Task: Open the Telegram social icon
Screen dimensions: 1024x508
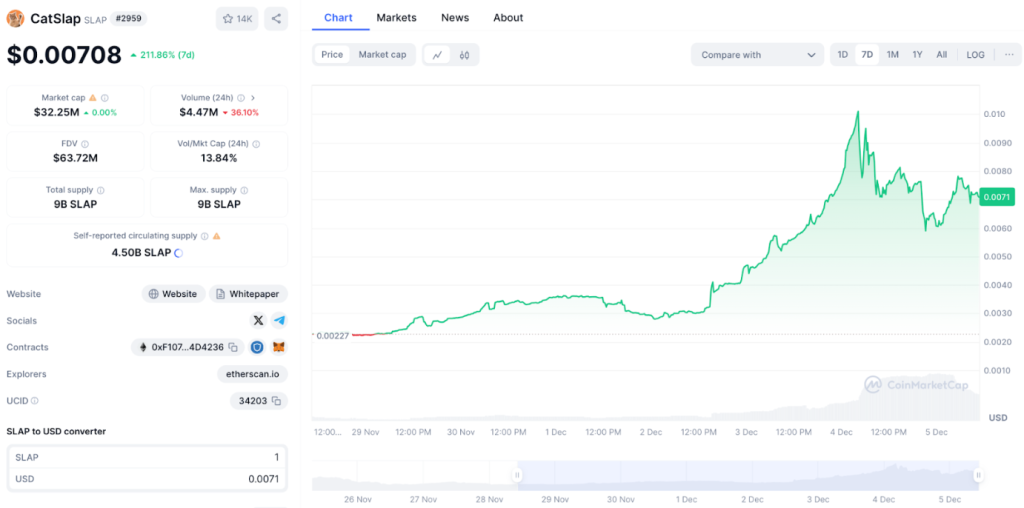Action: pos(280,321)
